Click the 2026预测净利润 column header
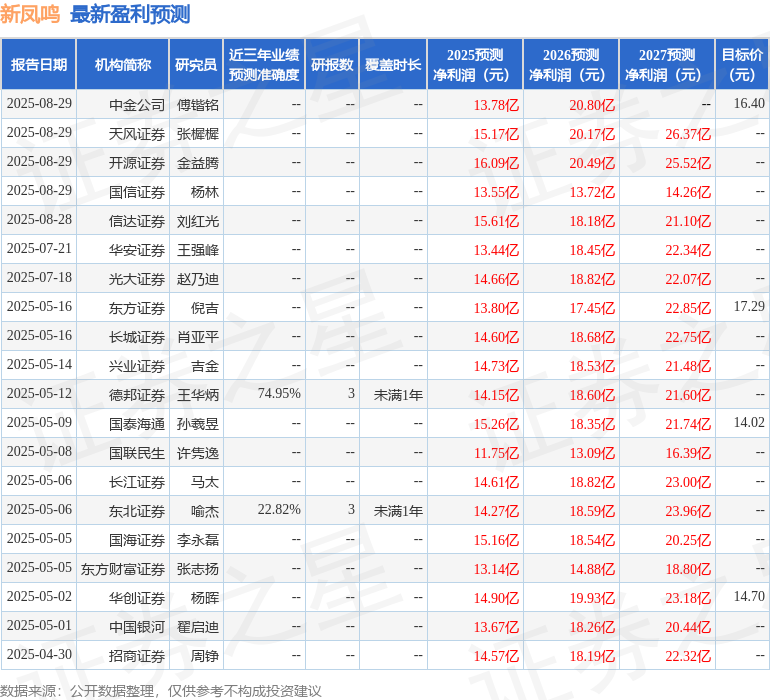This screenshot has width=770, height=700. [x=571, y=65]
